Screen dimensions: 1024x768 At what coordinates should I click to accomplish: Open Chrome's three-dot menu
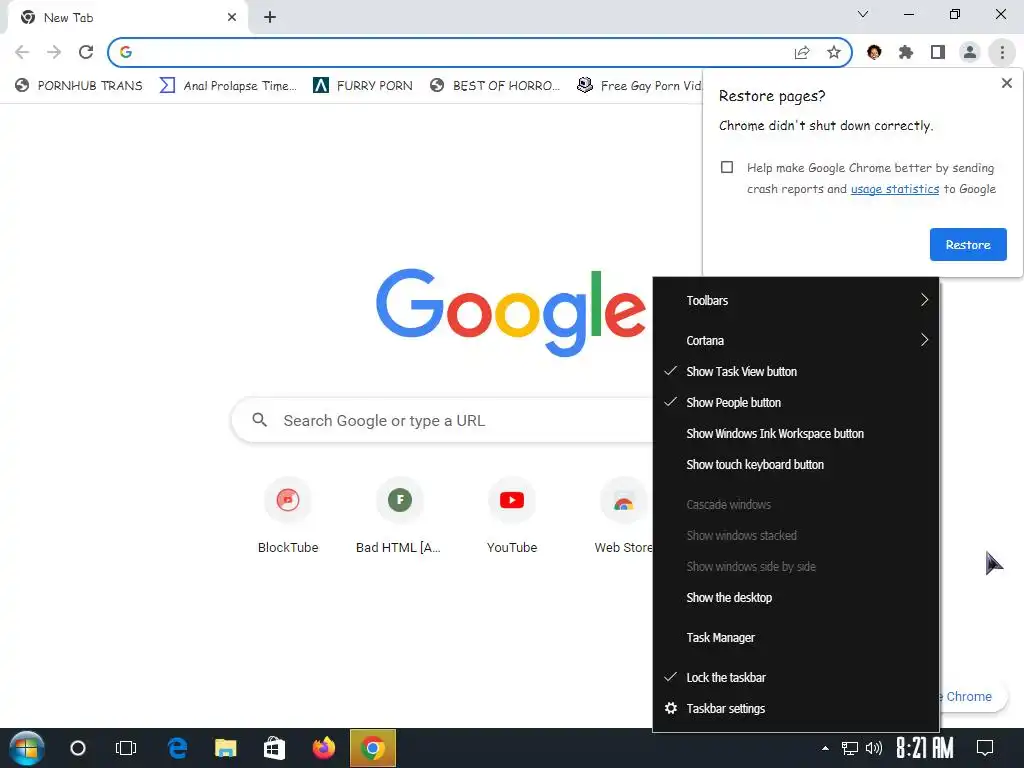pos(1002,52)
